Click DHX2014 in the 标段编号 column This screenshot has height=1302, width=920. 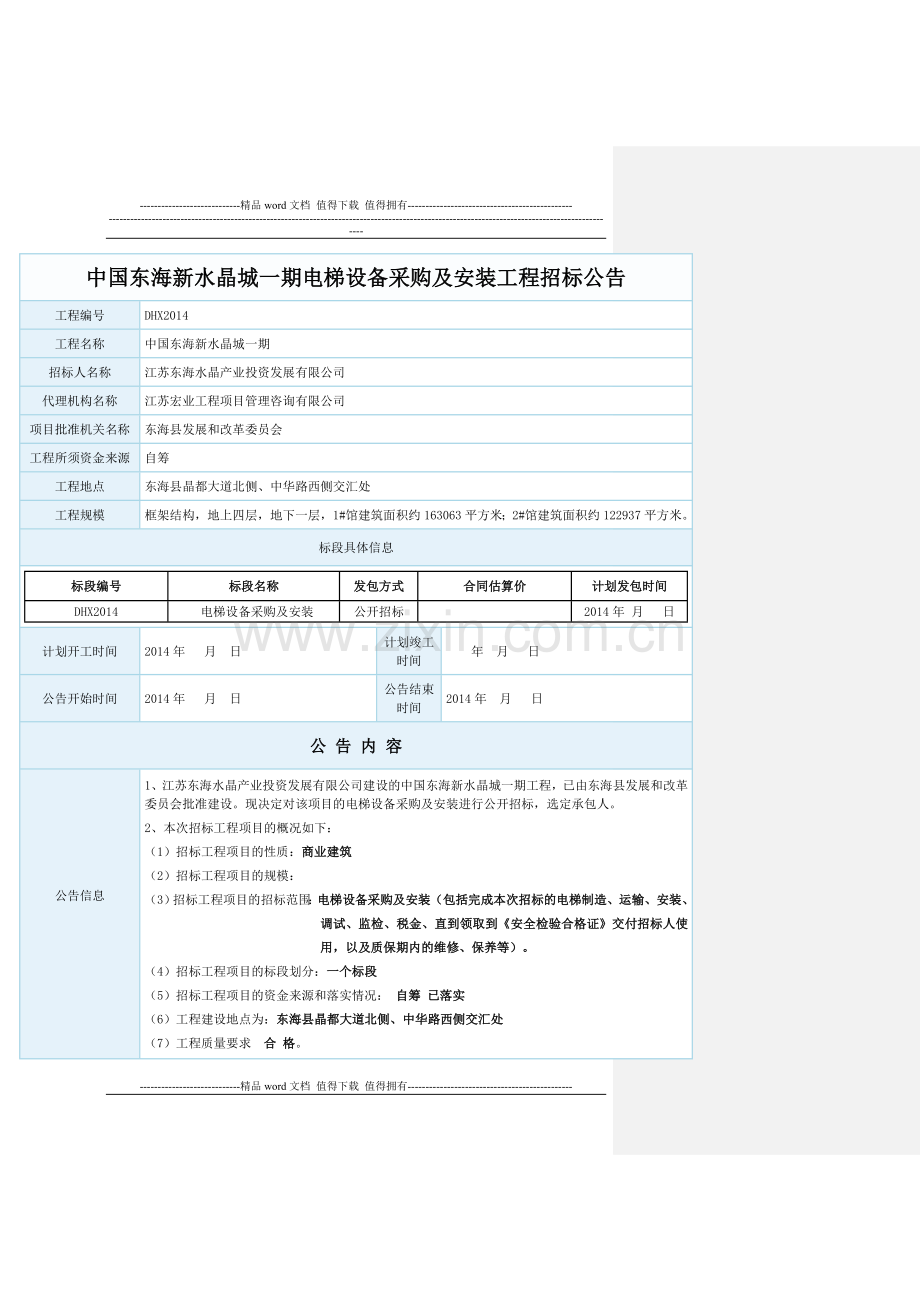(x=96, y=611)
